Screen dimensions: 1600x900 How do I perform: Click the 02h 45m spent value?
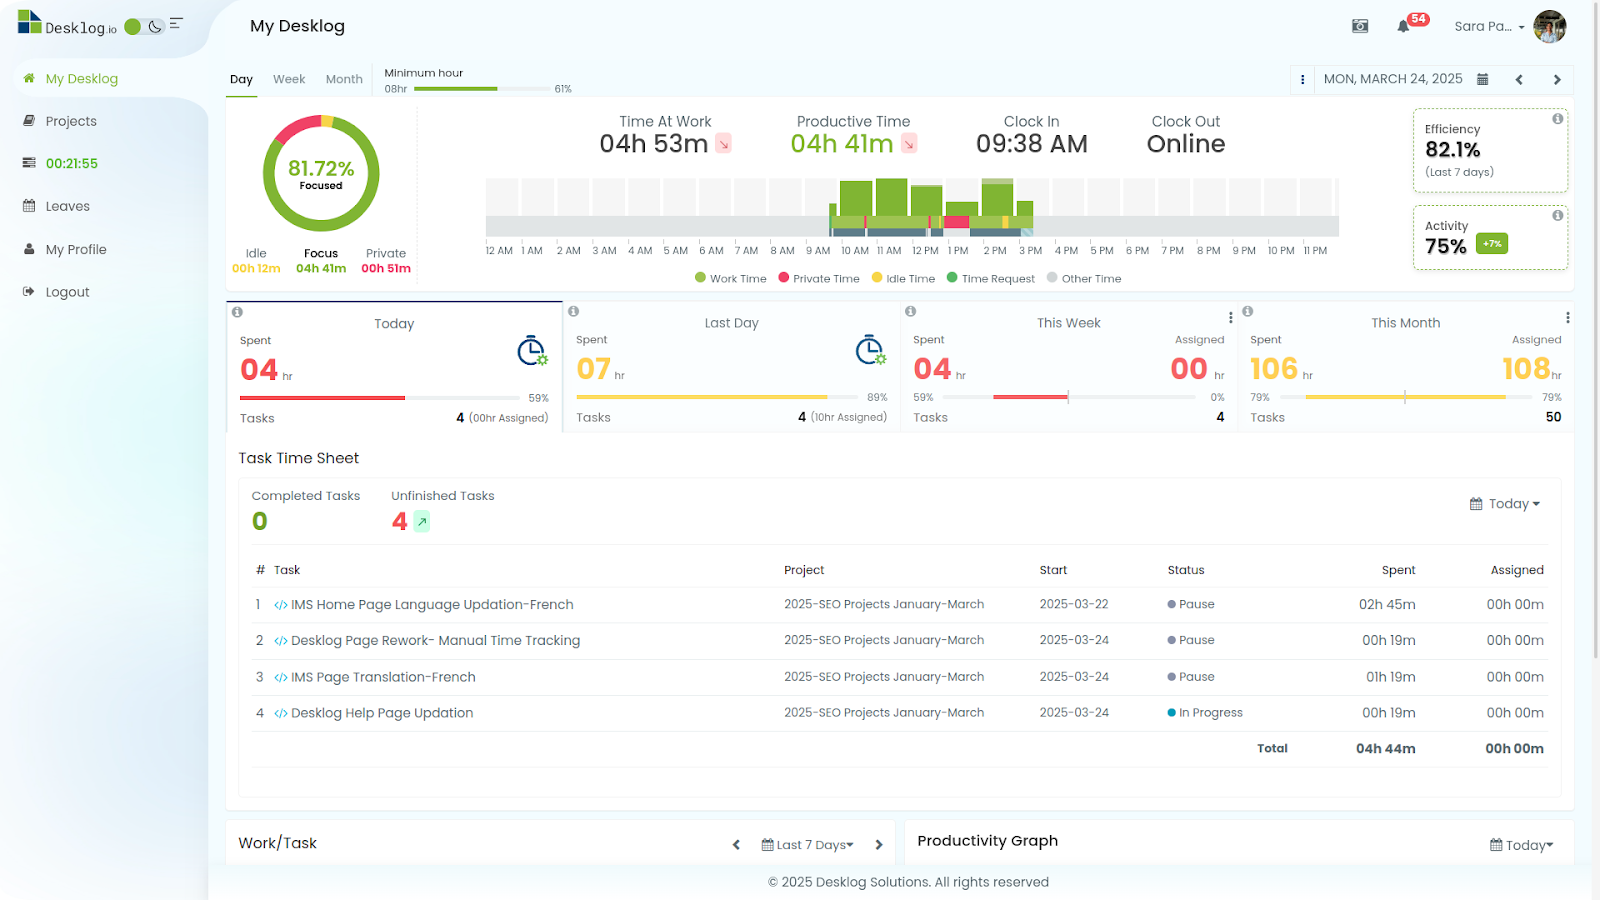(x=1387, y=604)
